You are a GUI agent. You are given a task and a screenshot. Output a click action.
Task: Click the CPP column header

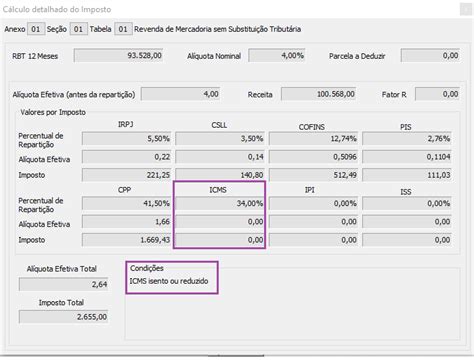(x=124, y=190)
